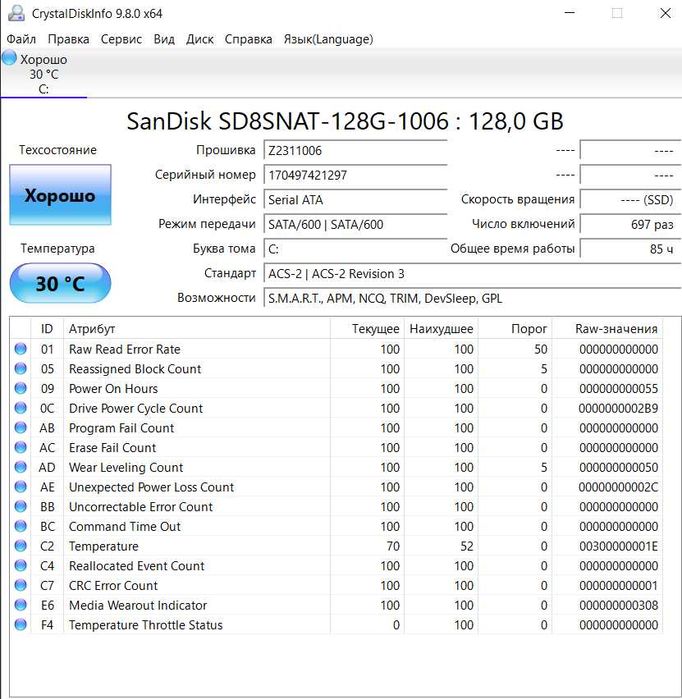Click the SanDisk SD8SNAT-128G-1006 model title
This screenshot has width=682, height=699.
point(345,121)
